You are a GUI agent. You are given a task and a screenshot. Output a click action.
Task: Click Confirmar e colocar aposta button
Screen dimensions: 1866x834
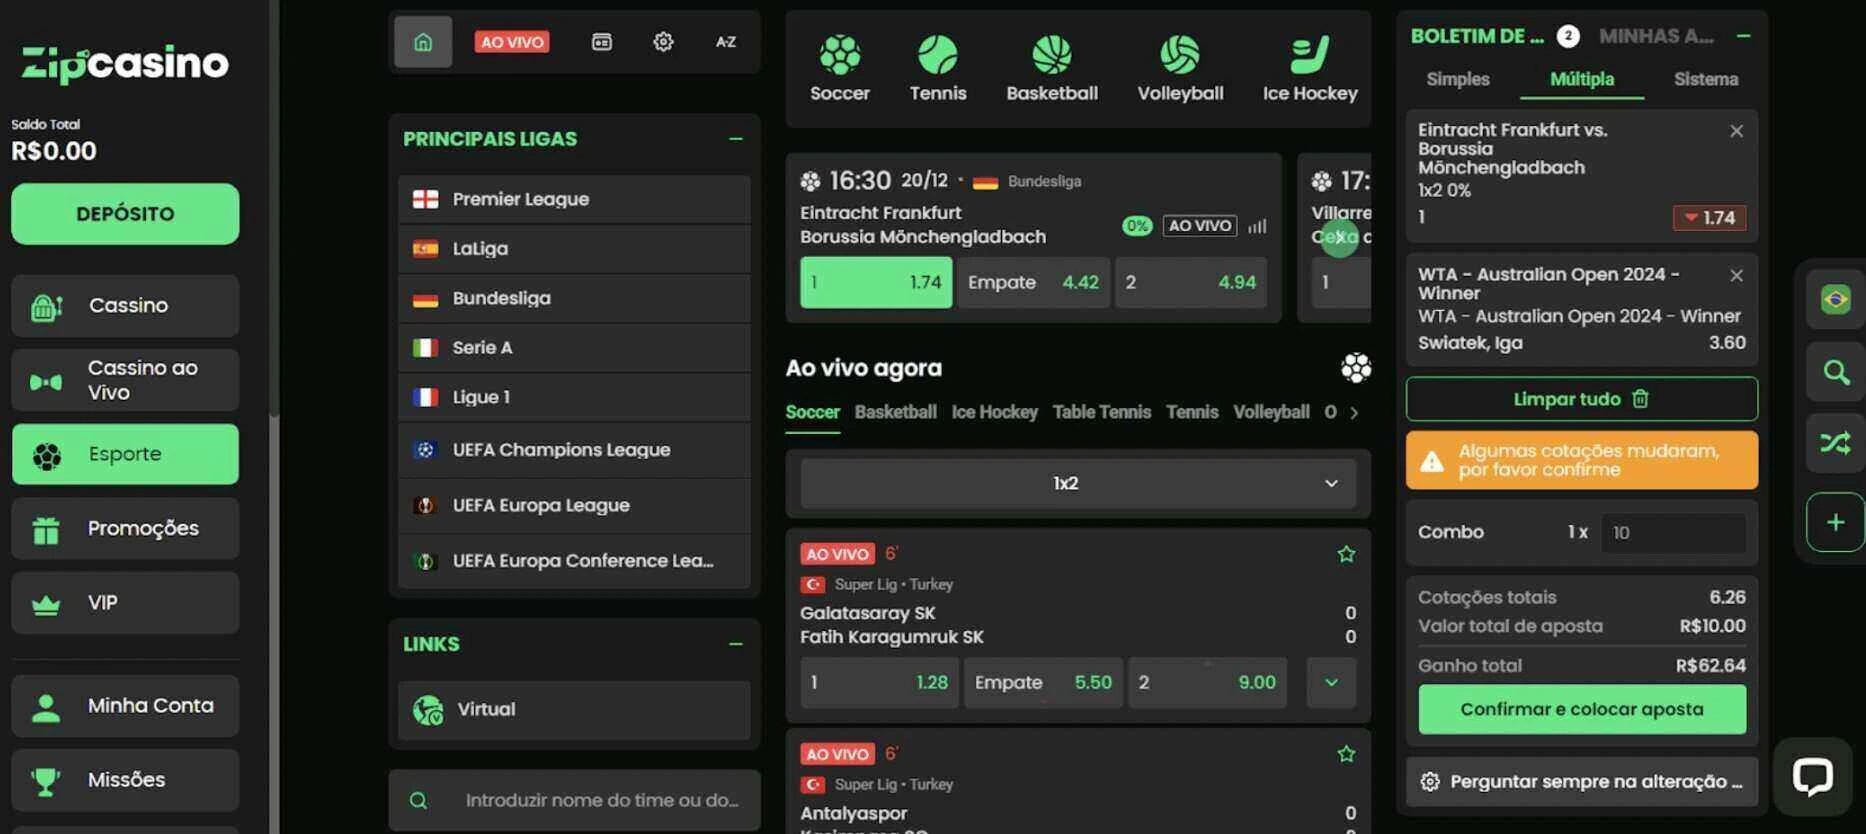pos(1582,709)
